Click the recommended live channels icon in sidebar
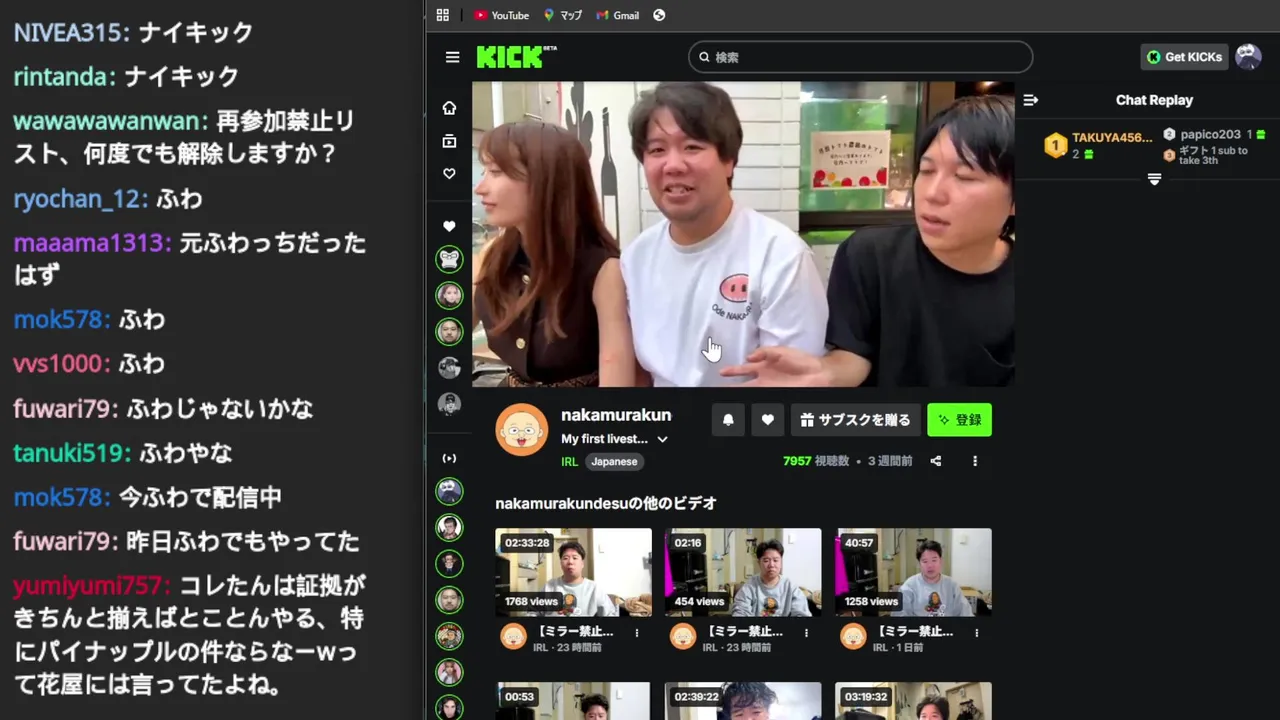Viewport: 1280px width, 720px height. click(449, 458)
